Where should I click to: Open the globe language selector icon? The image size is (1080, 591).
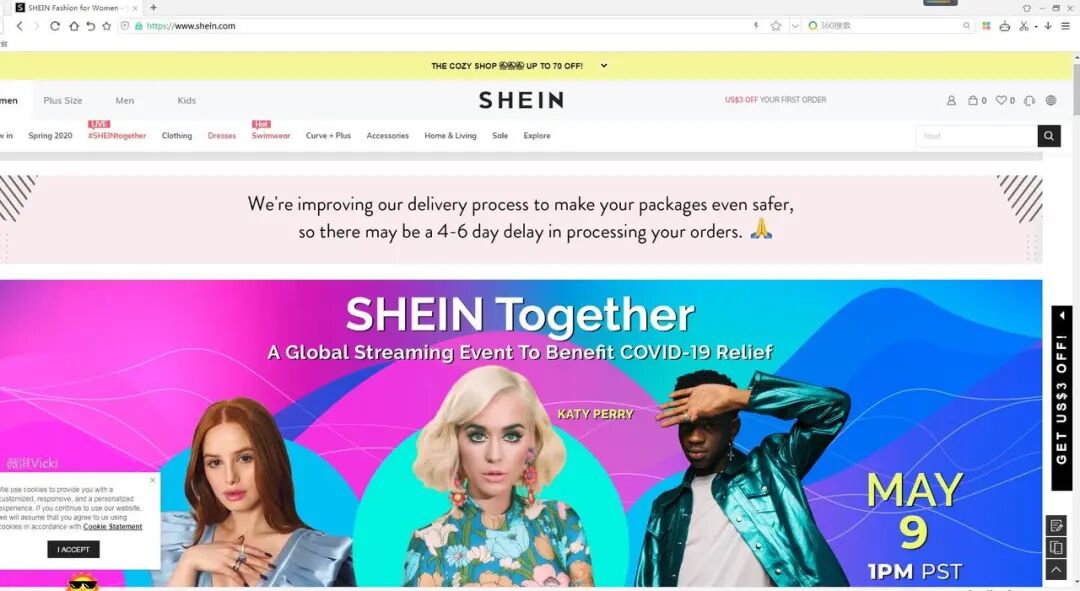1051,101
